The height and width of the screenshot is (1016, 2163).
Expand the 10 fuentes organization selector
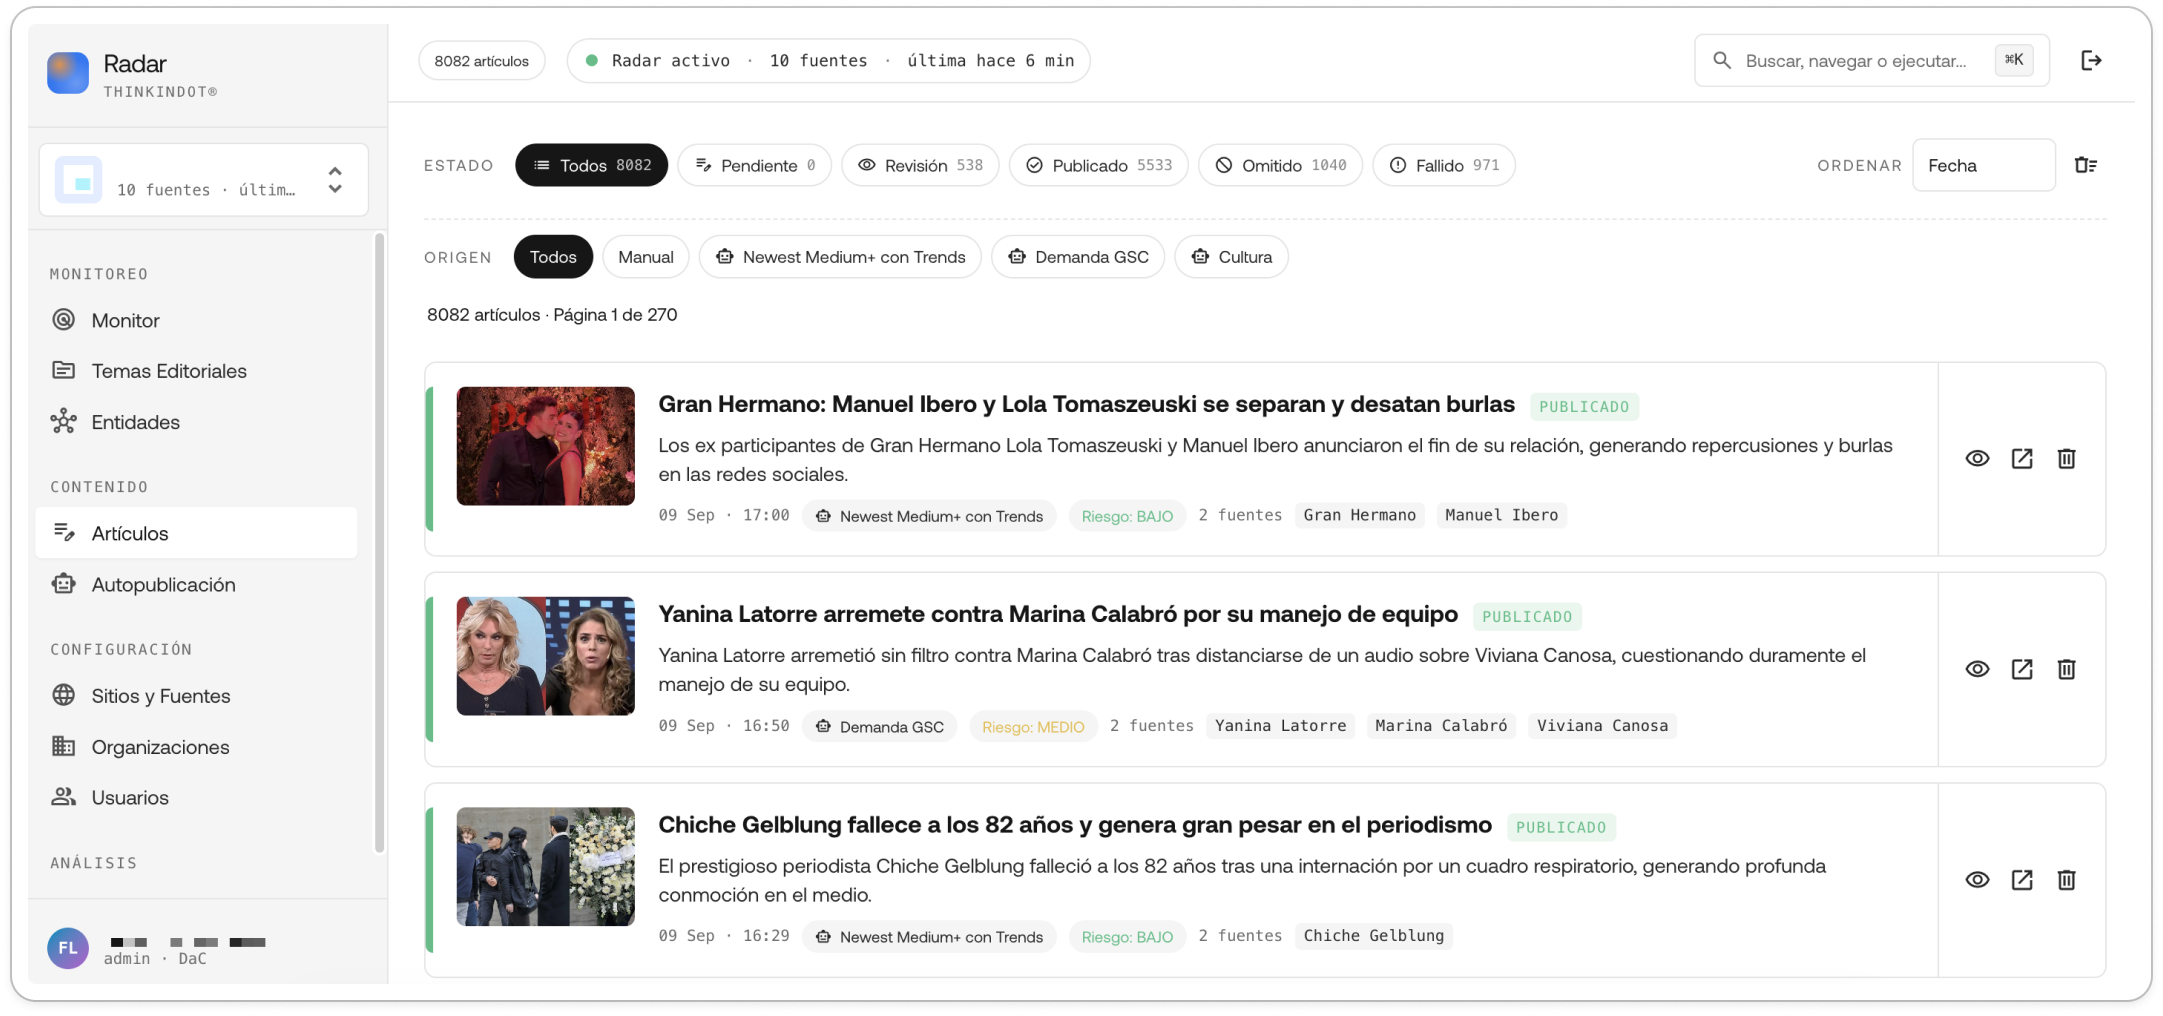tap(204, 180)
